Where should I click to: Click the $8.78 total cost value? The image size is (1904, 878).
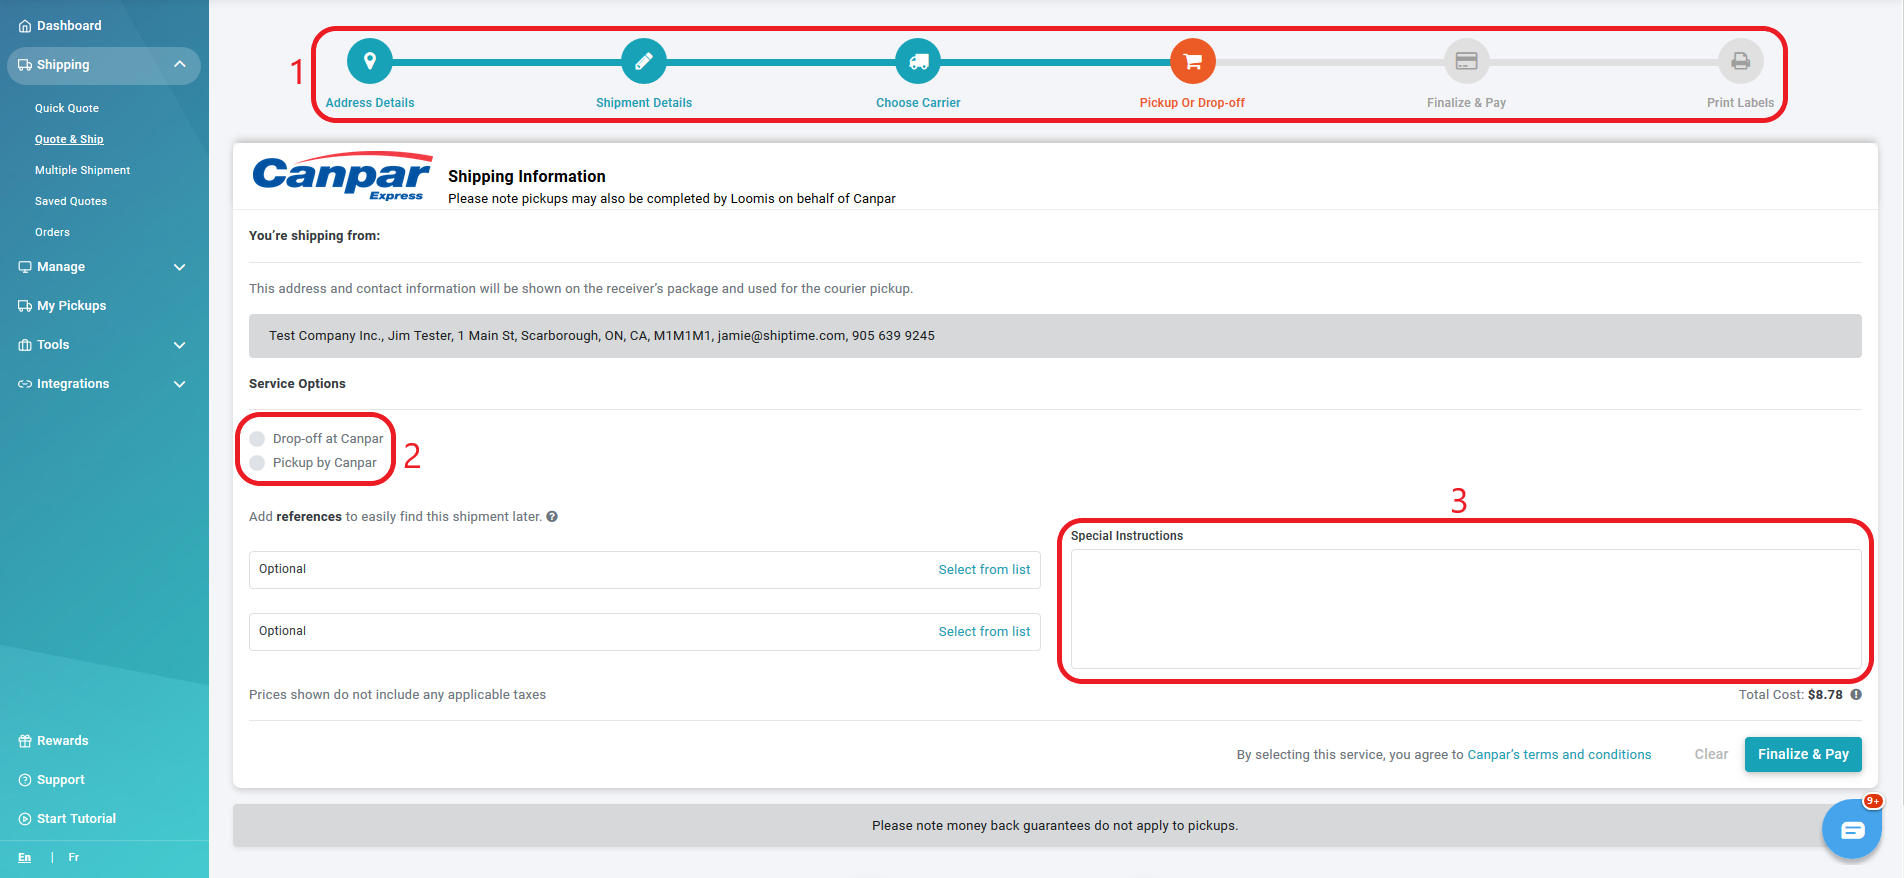[1825, 695]
